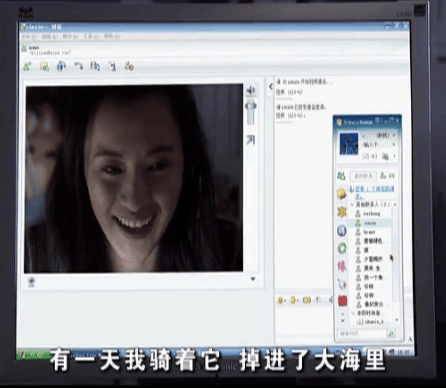The image size is (446, 388).
Task: Collapse the second contact group at bottom
Action: 353,313
